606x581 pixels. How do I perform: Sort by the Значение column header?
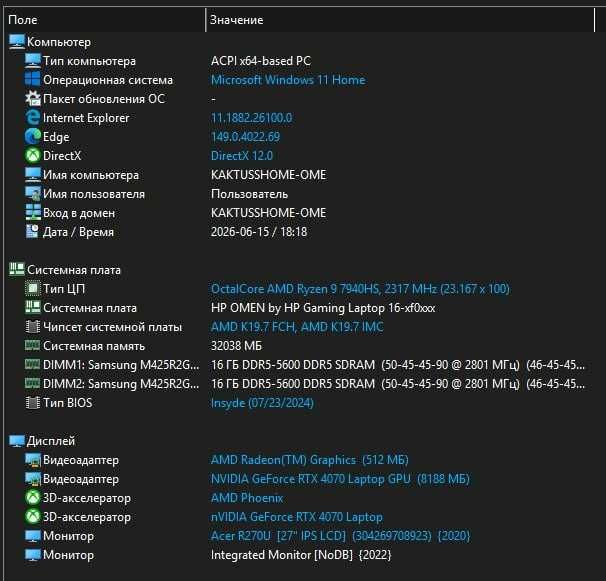coord(400,20)
